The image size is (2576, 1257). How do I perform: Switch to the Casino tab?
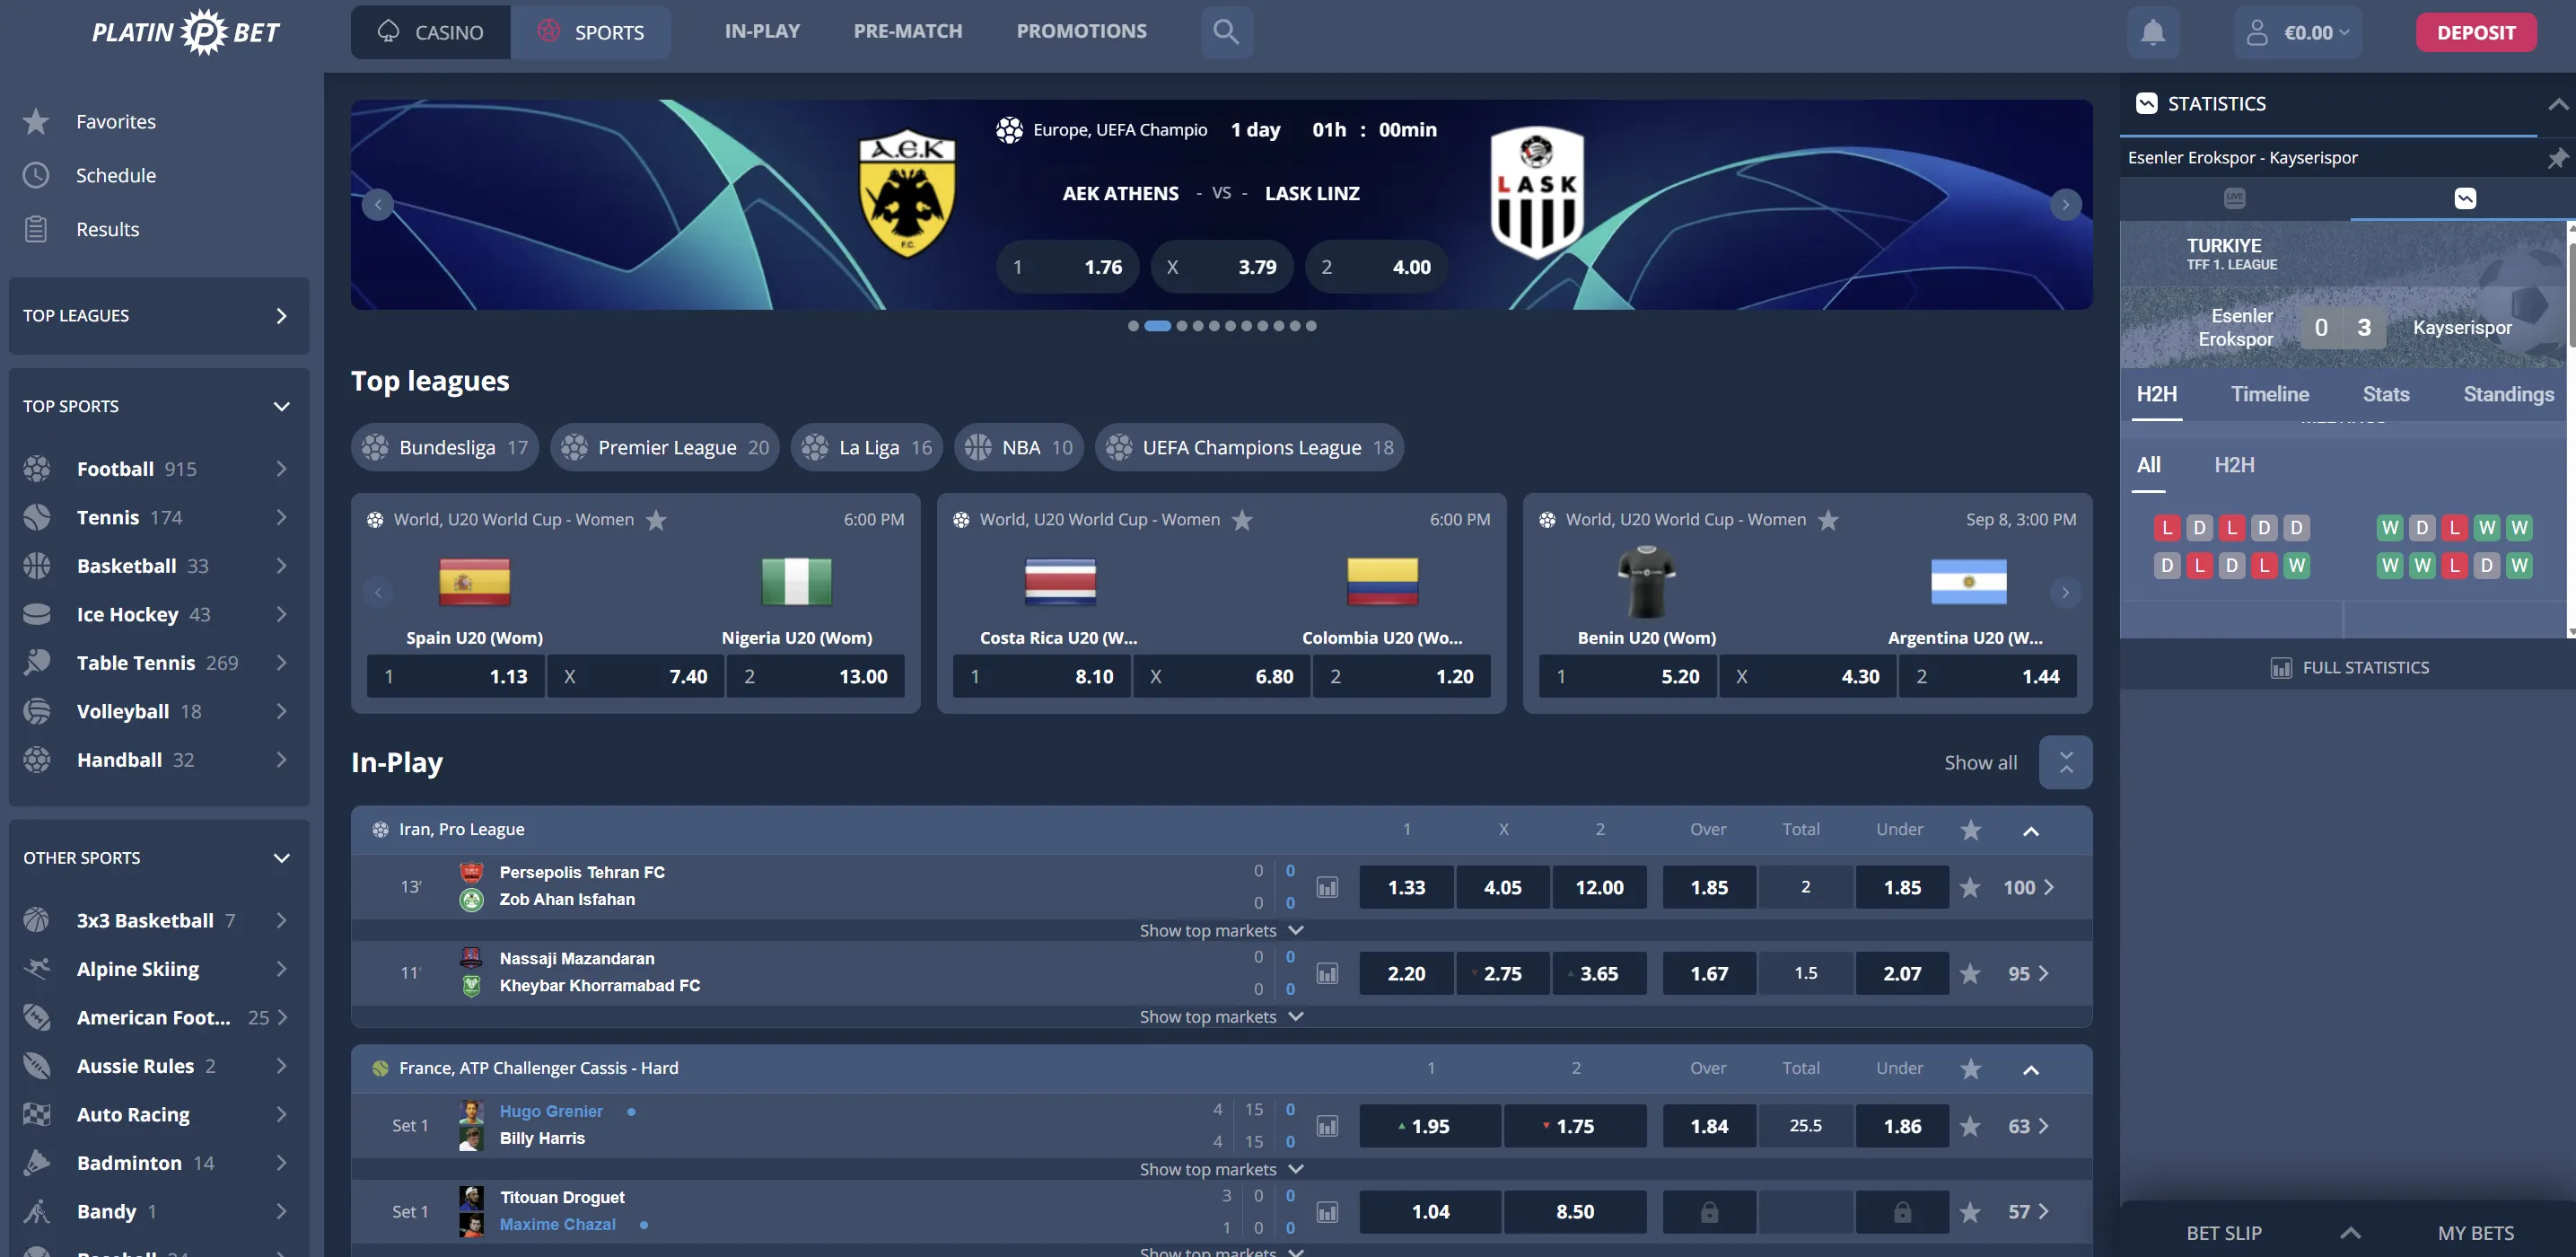430,32
